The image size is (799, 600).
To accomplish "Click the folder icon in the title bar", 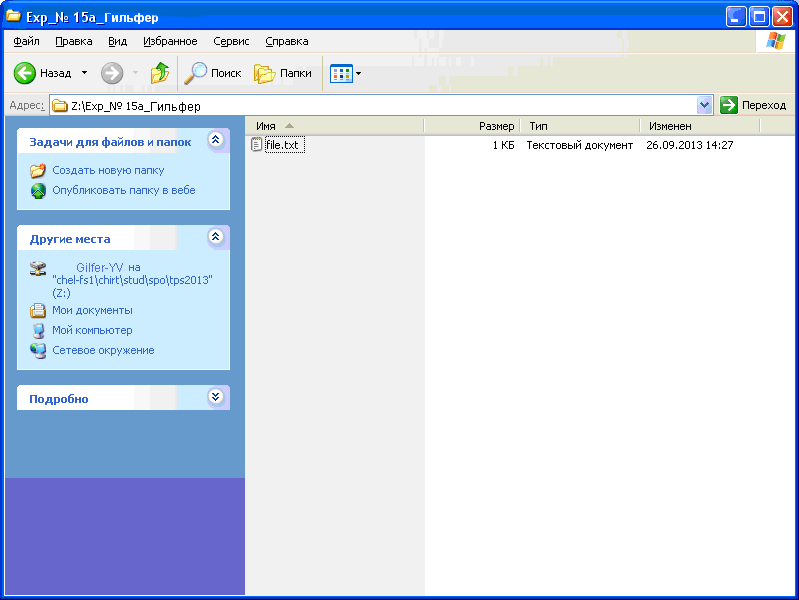I will [13, 17].
